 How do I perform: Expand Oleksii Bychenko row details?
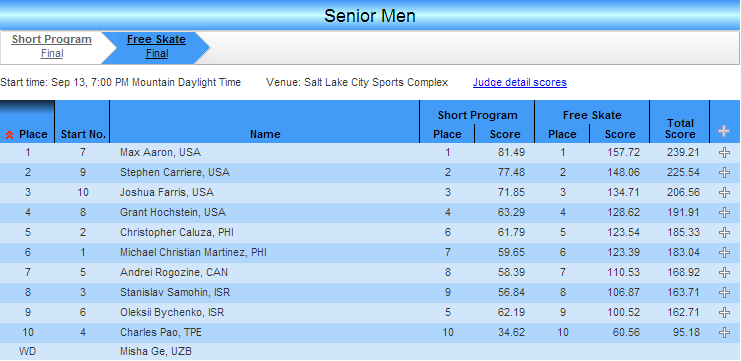724,312
